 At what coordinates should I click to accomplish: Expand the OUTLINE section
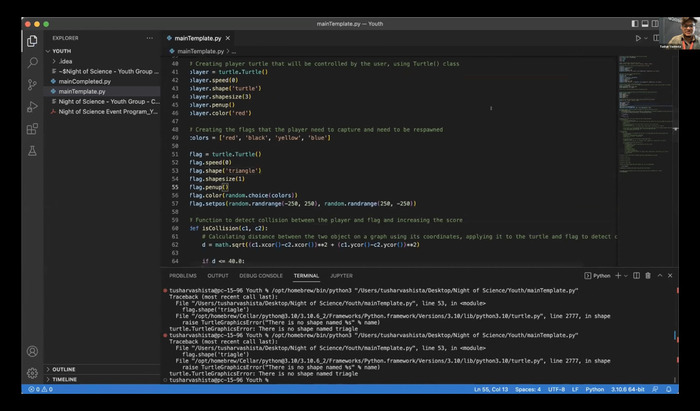[x=64, y=369]
